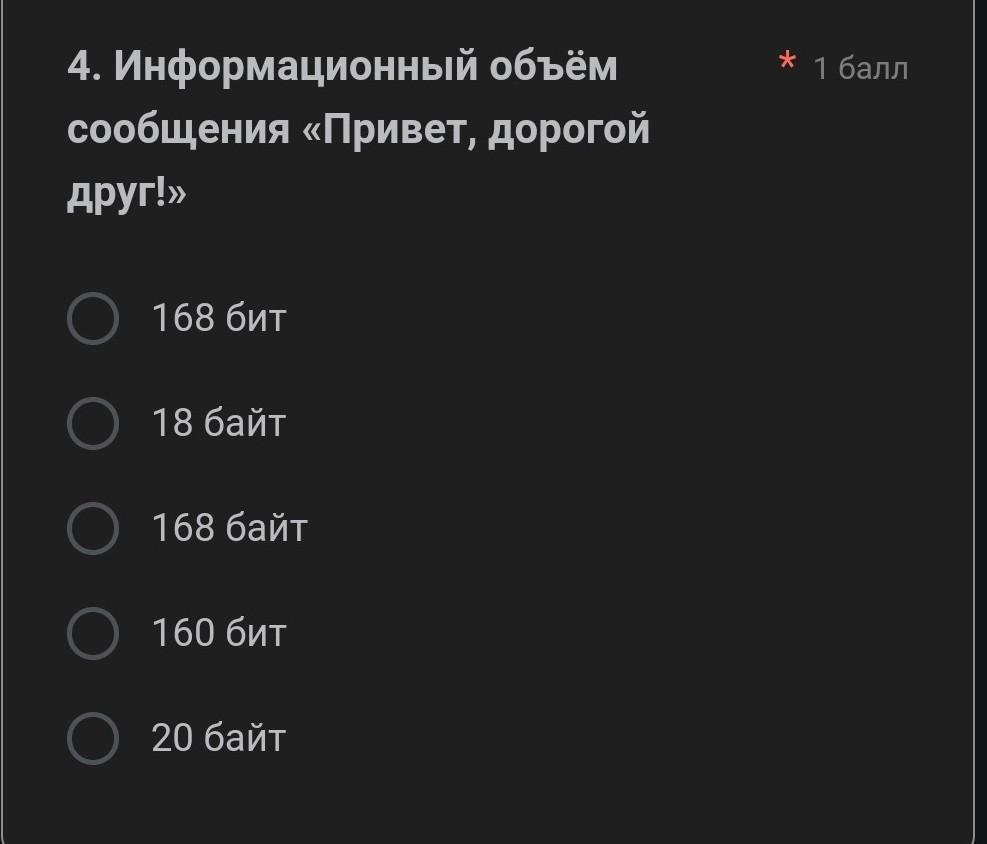Click the word "балл" beside the asterisk
Screen dimensions: 987x844
pos(873,68)
